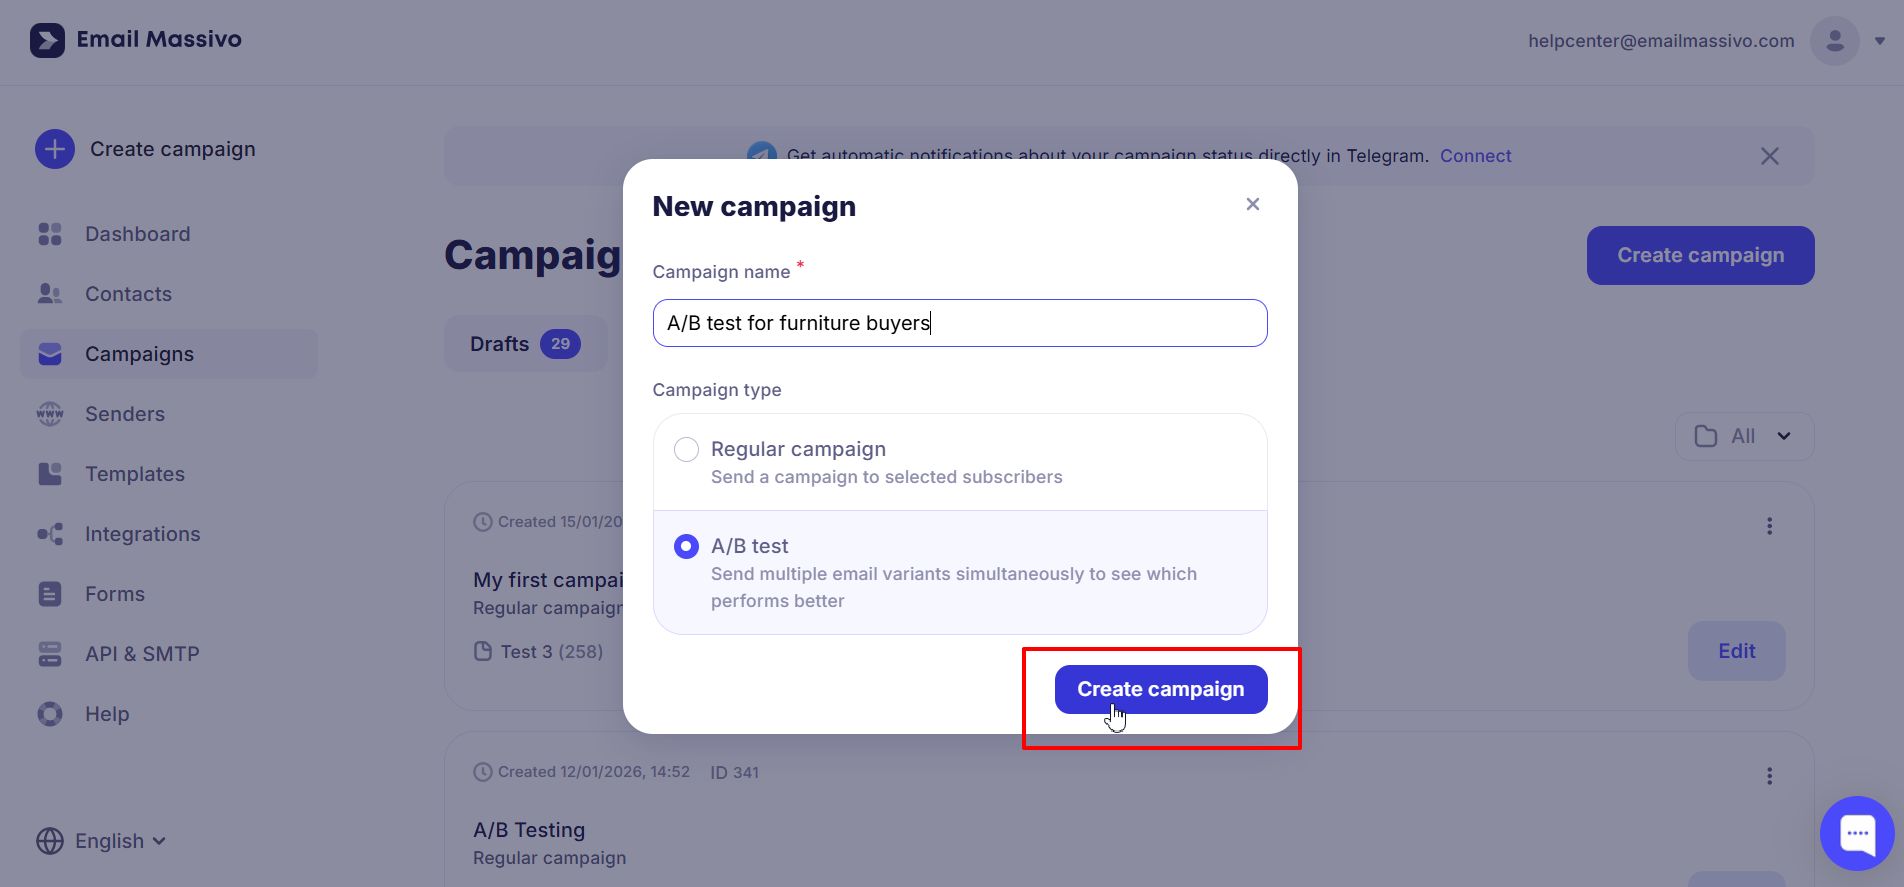
Task: Click the Senders globe icon
Action: (x=50, y=414)
